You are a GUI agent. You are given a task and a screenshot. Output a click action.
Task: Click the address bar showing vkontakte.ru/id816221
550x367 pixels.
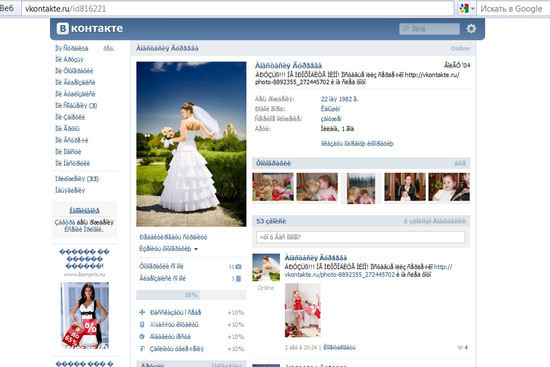238,8
